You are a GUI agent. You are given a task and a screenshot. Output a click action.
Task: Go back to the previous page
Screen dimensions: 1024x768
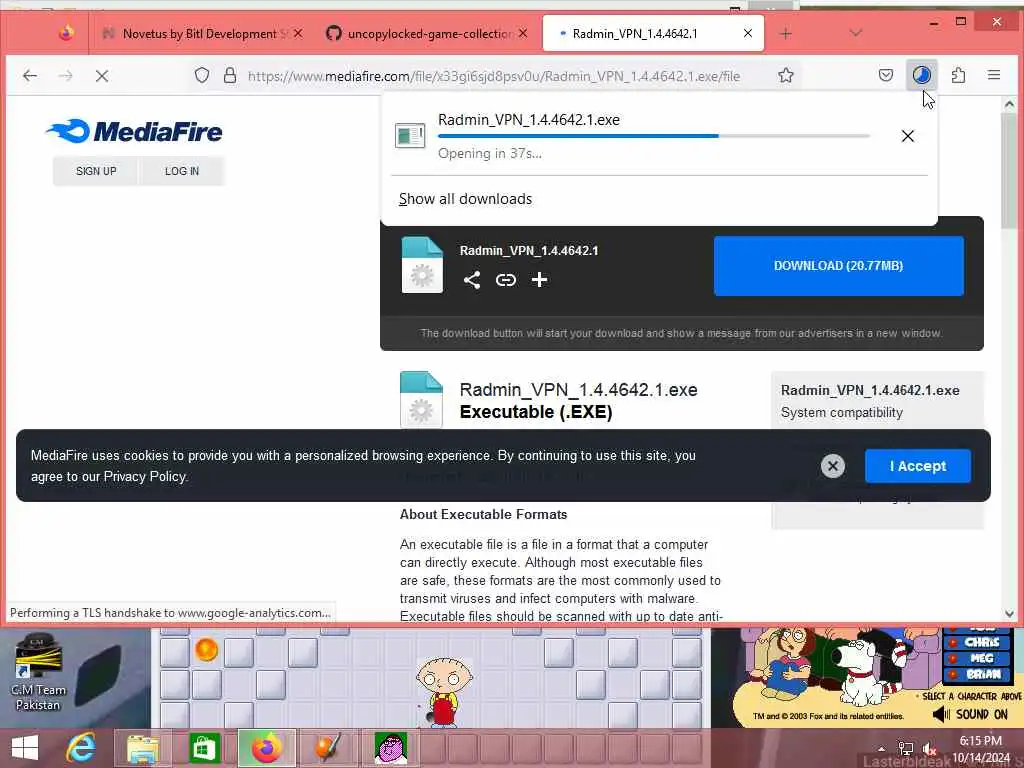coord(30,76)
